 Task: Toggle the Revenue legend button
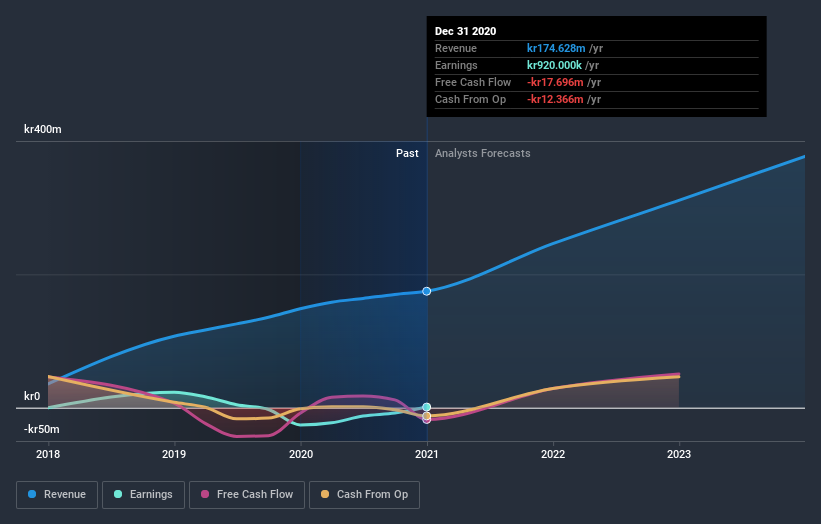point(57,495)
